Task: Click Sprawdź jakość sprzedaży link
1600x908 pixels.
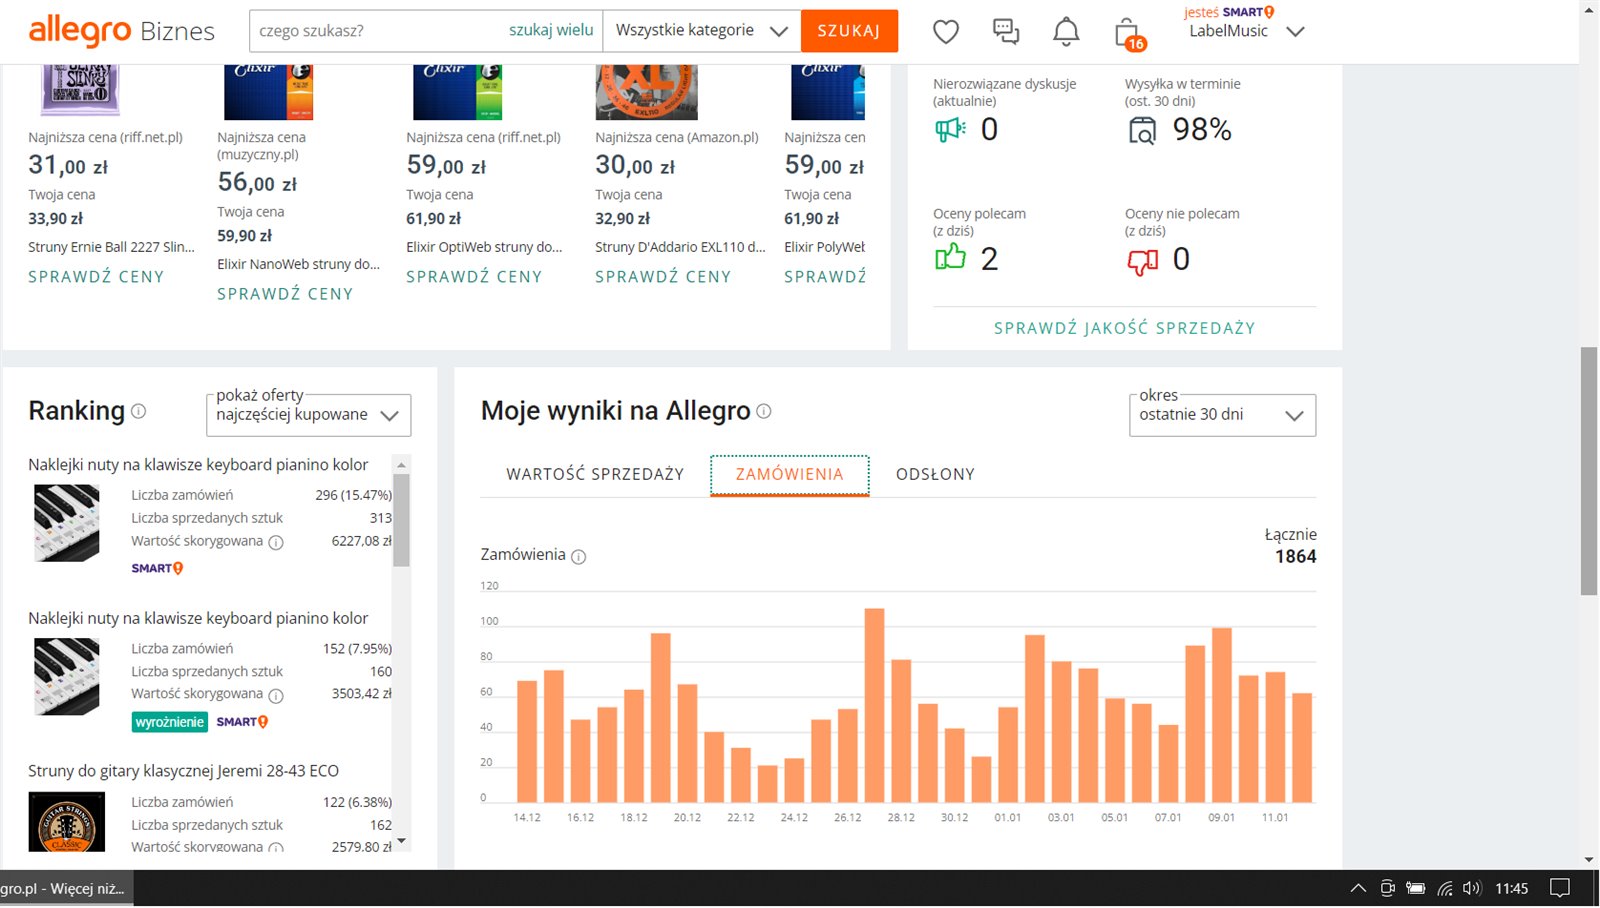Action: (x=1124, y=328)
